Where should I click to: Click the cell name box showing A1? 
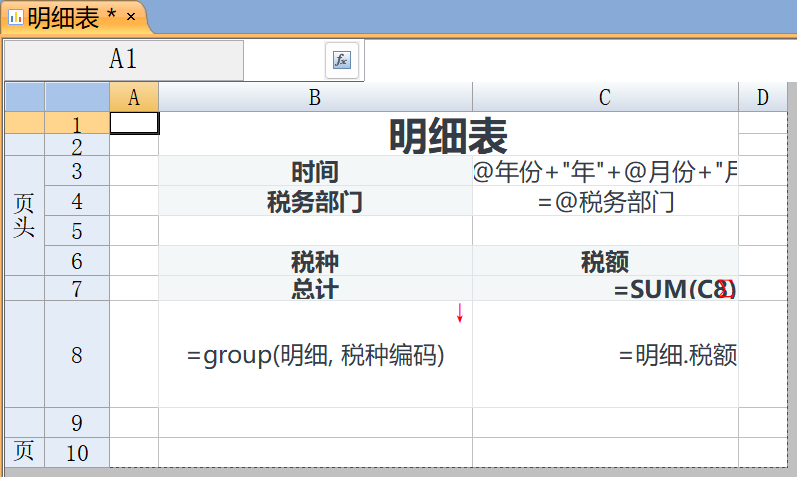[123, 60]
